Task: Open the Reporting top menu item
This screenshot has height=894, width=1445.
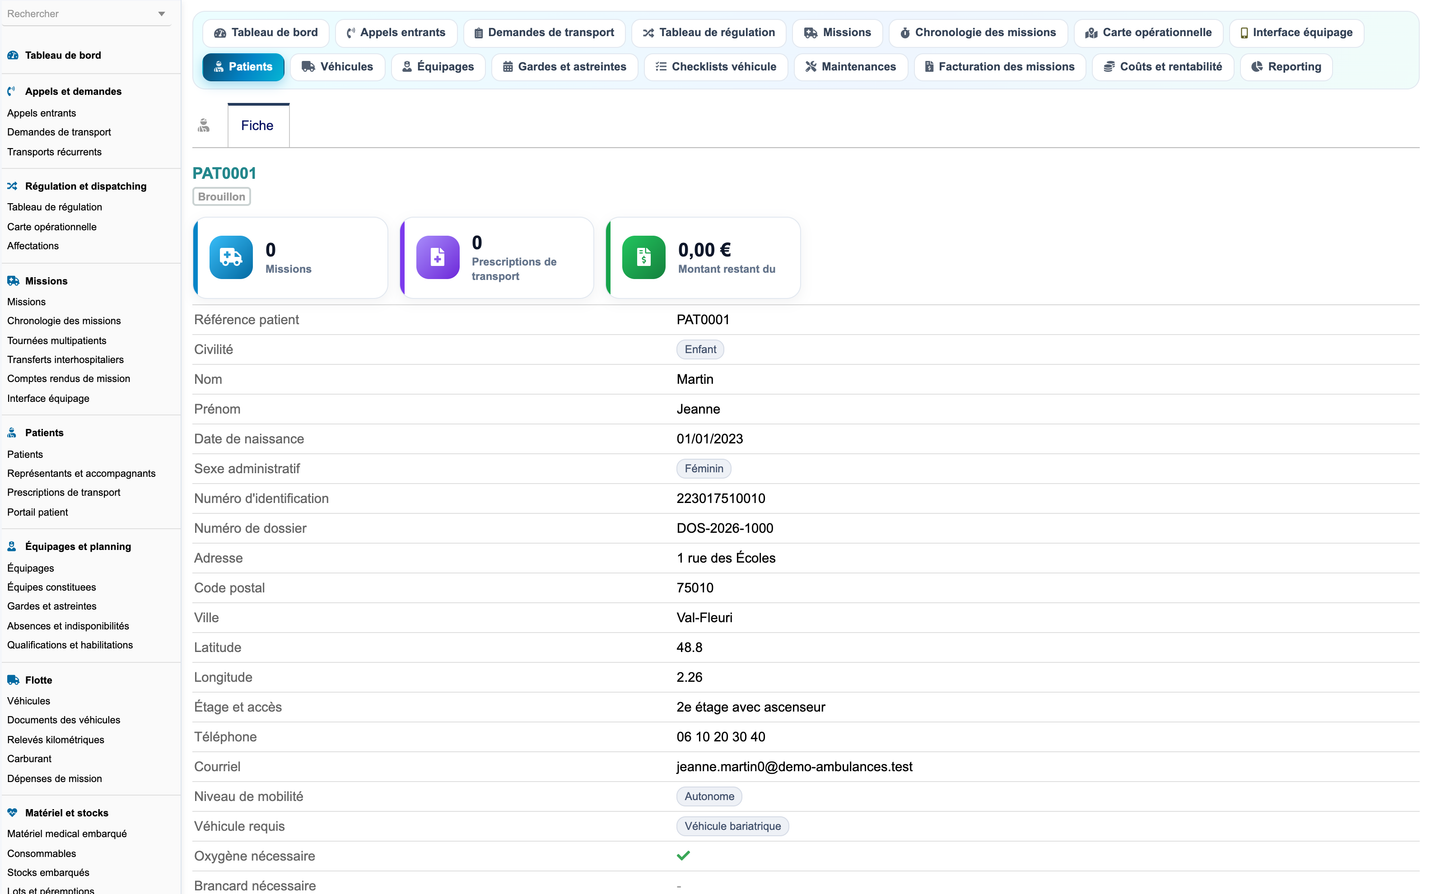Action: point(1286,67)
